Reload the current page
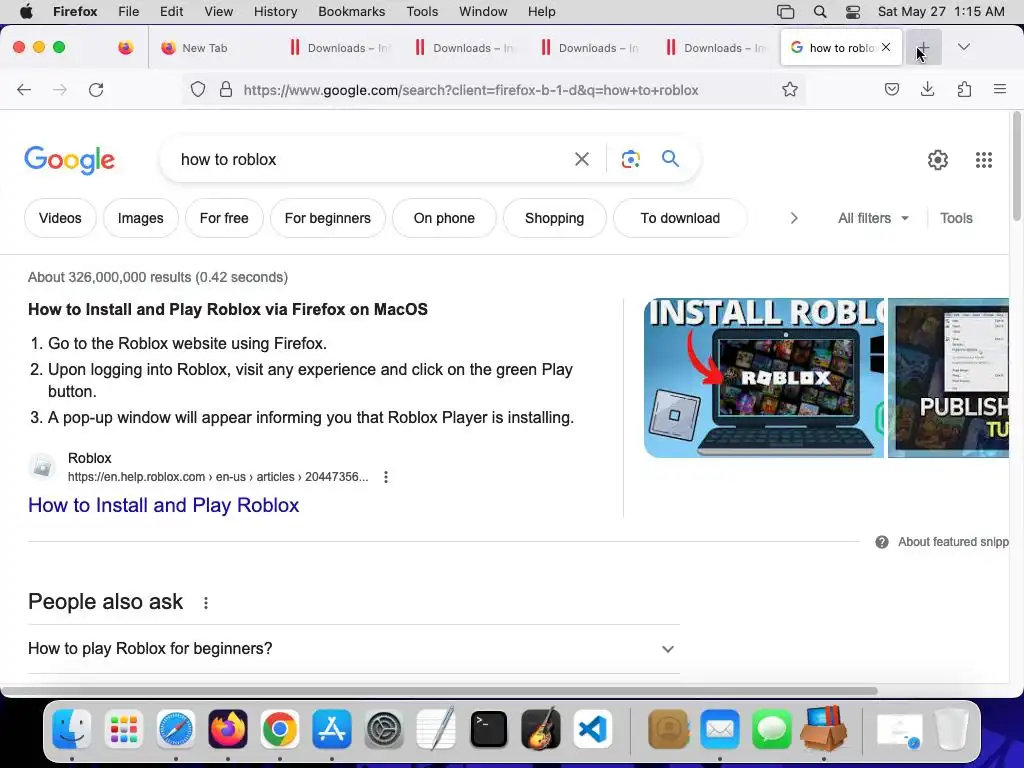This screenshot has width=1024, height=768. 96,90
